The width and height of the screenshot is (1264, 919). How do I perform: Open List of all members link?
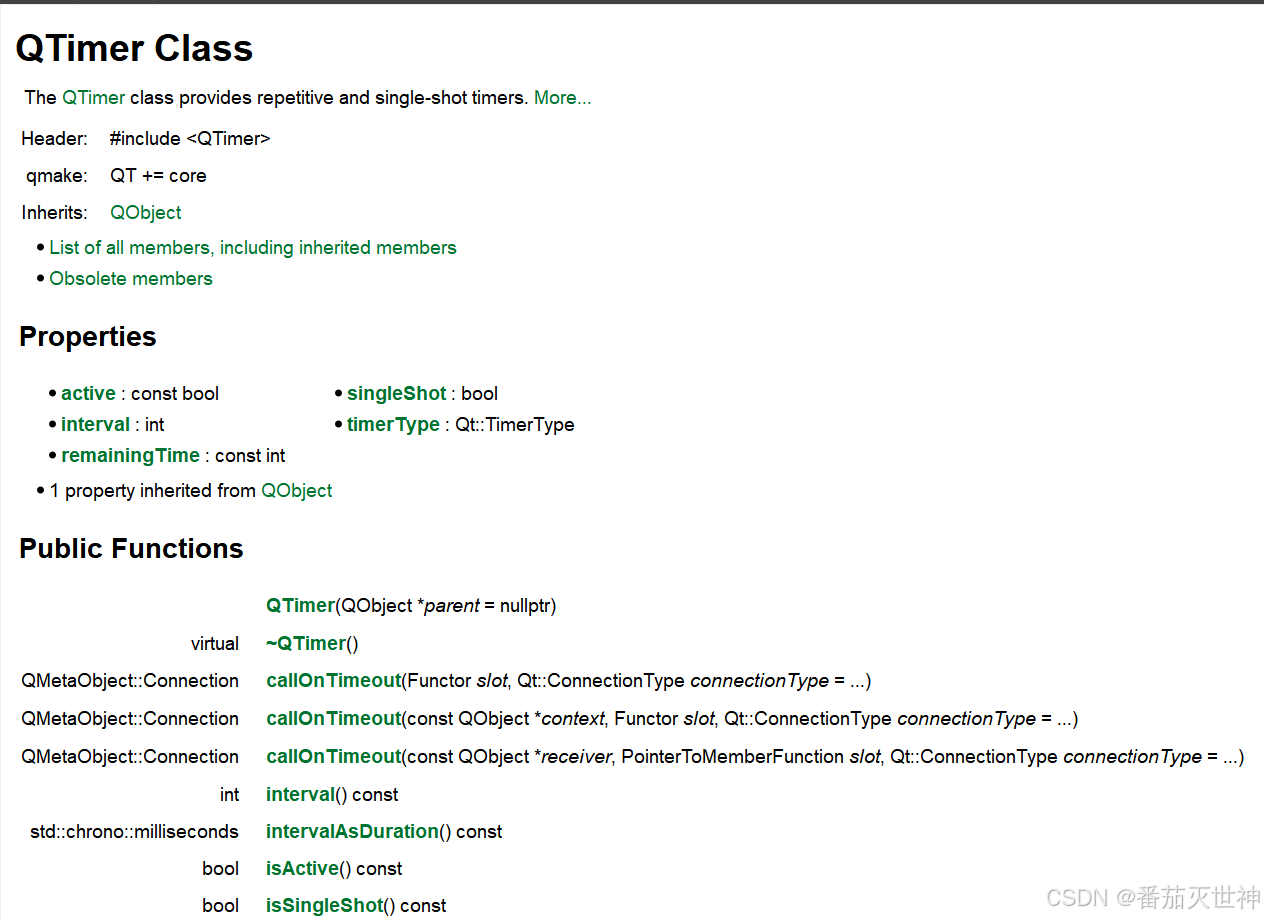[253, 248]
